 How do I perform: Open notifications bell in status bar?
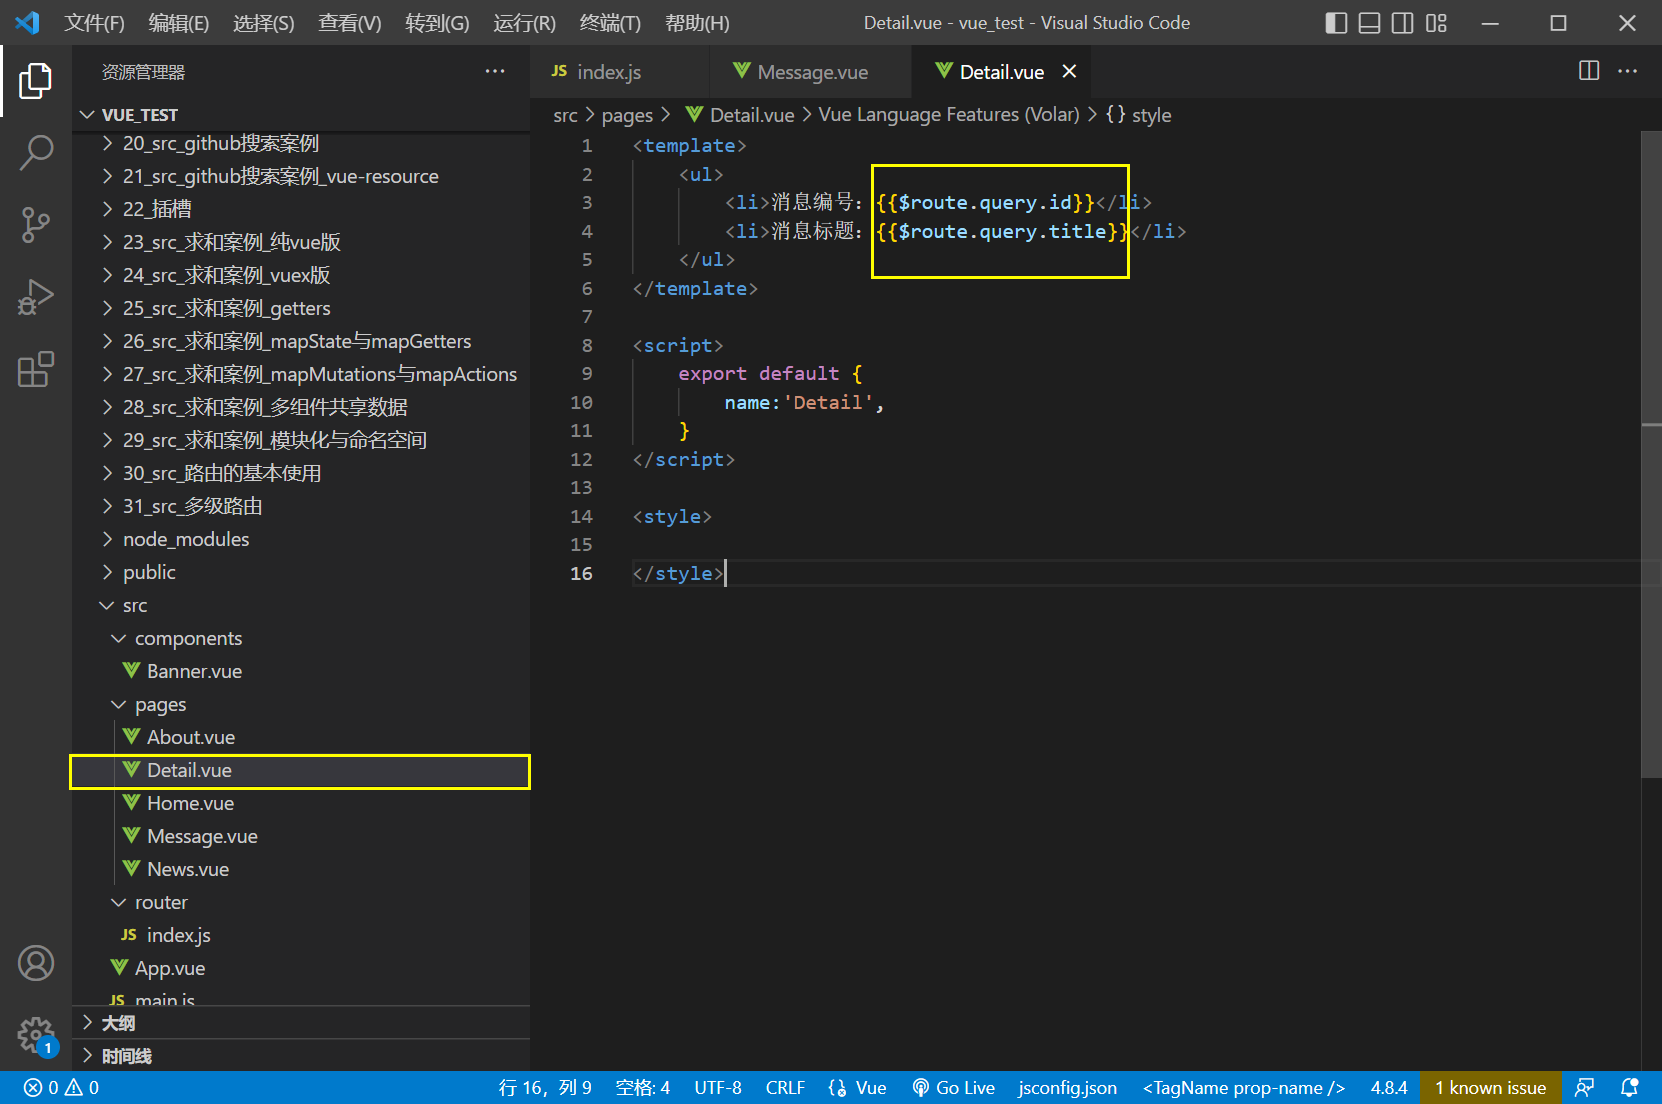(x=1629, y=1088)
